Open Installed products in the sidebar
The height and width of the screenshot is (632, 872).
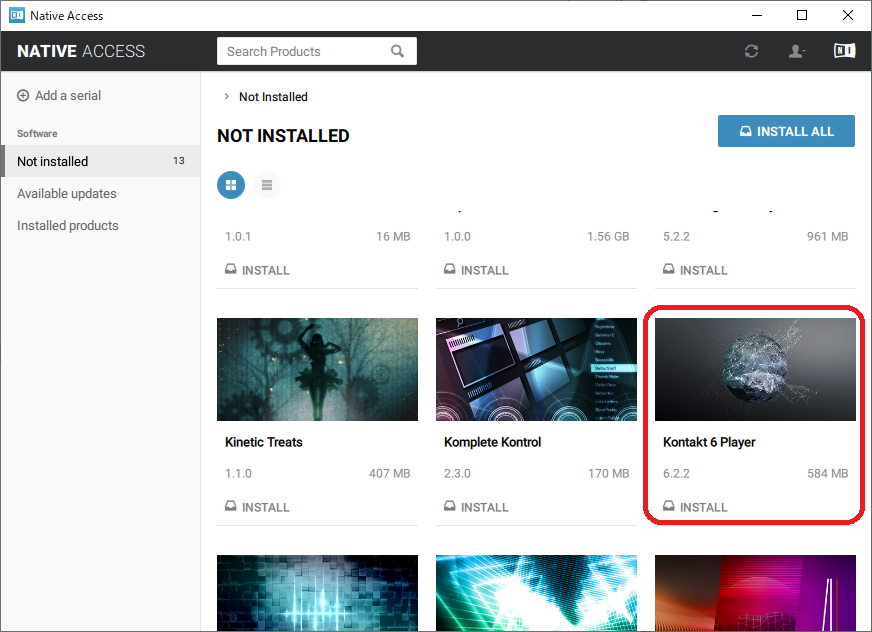pos(68,225)
